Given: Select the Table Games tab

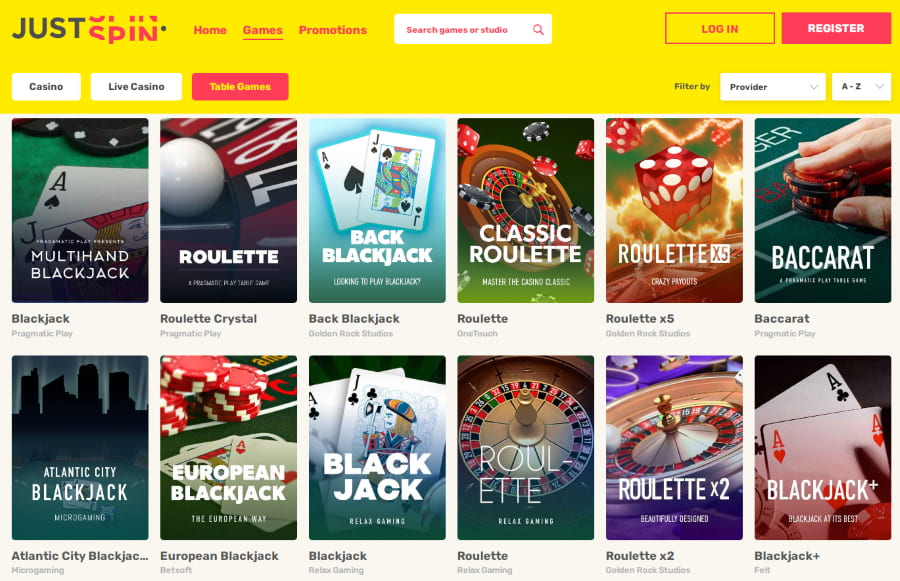Looking at the screenshot, I should 240,87.
